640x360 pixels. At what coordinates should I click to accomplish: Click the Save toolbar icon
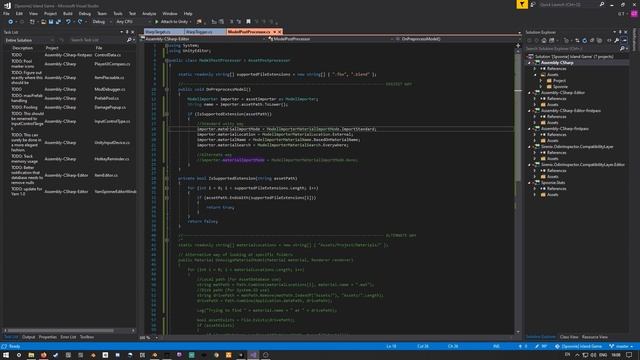pos(51,22)
